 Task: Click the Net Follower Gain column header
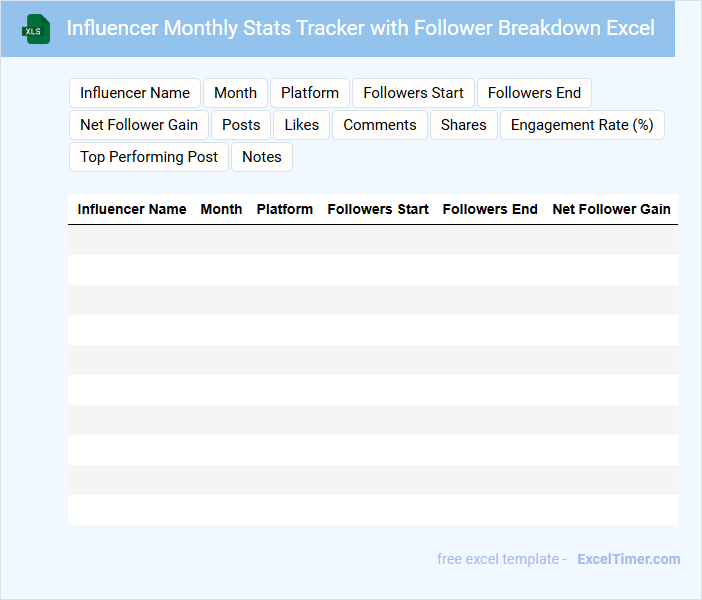(611, 209)
